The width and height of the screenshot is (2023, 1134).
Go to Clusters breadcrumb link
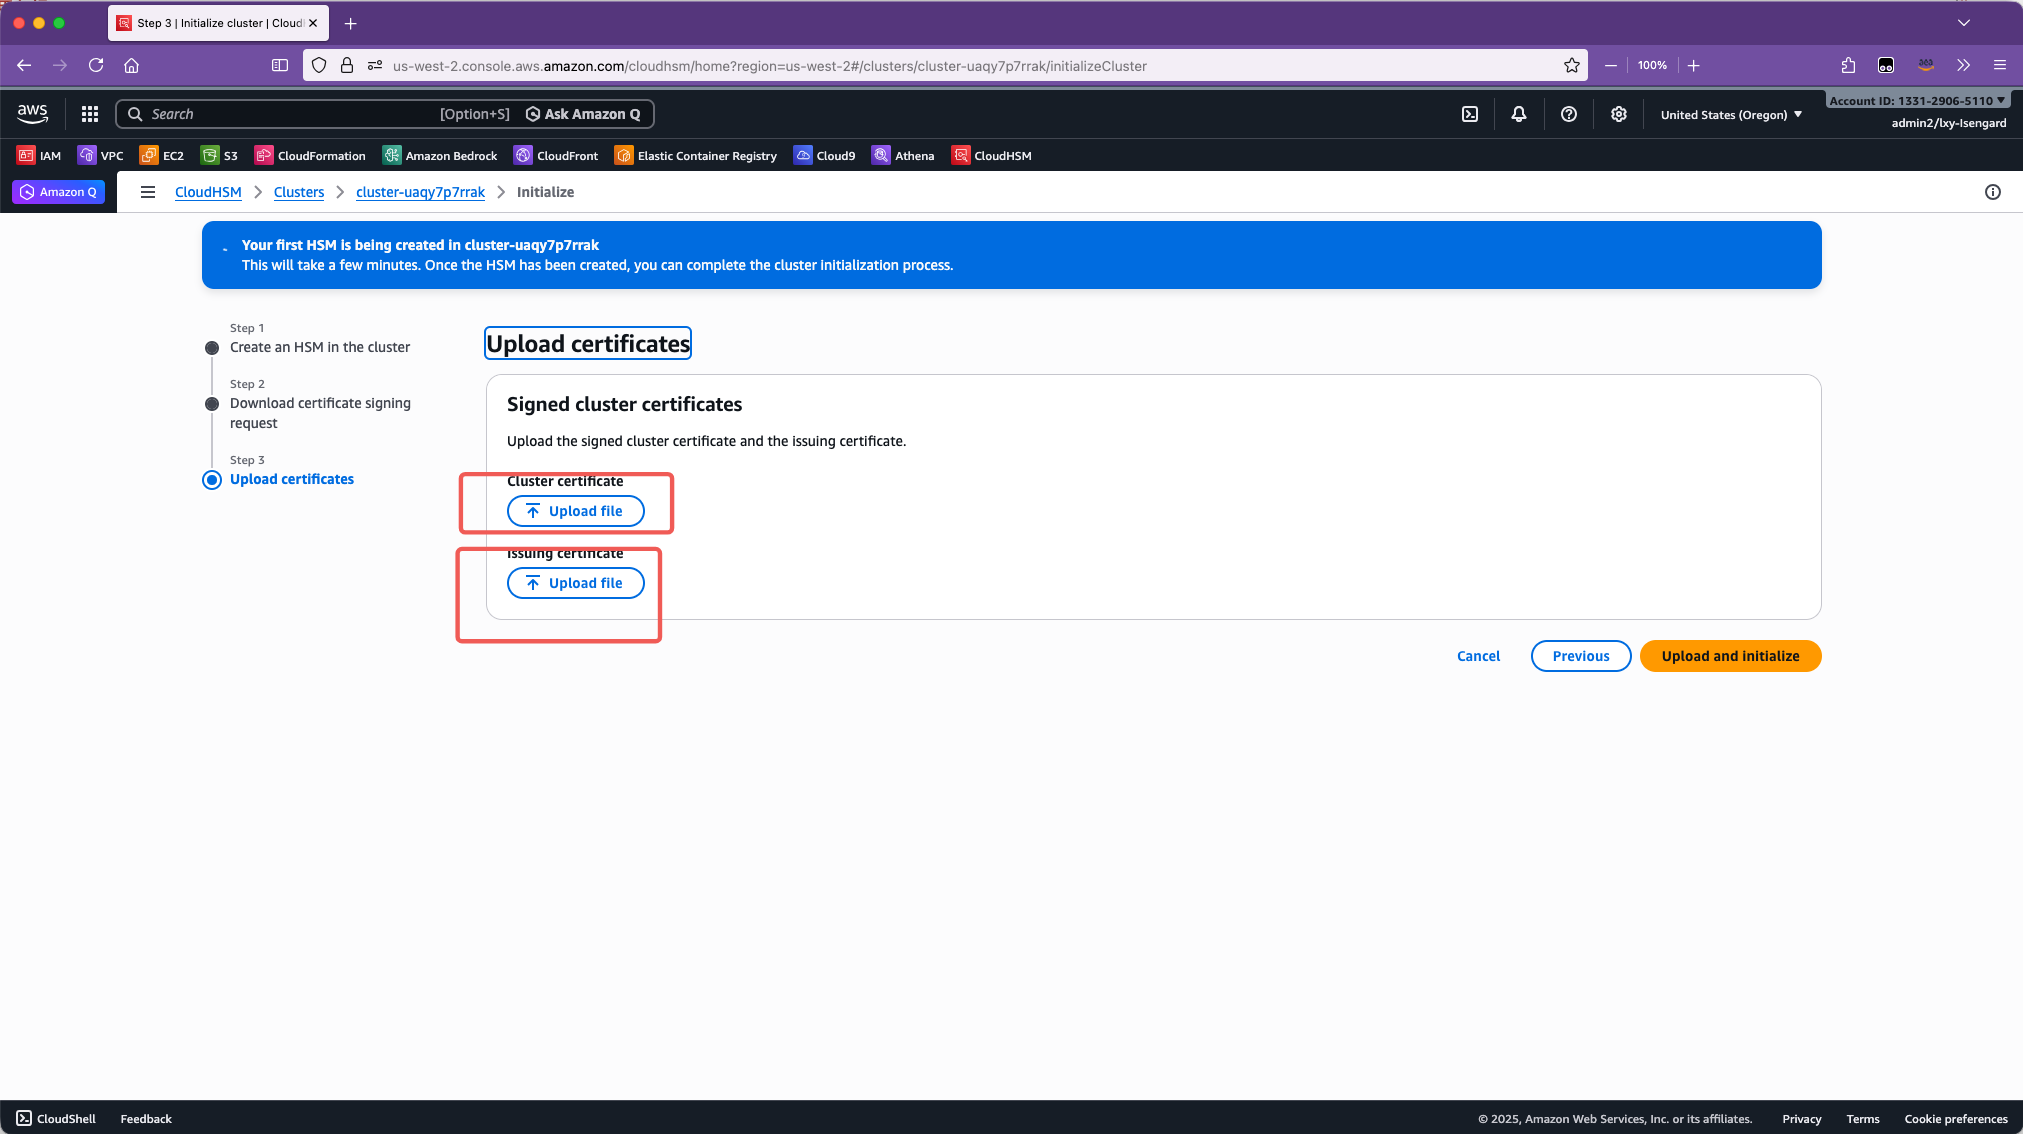point(299,192)
